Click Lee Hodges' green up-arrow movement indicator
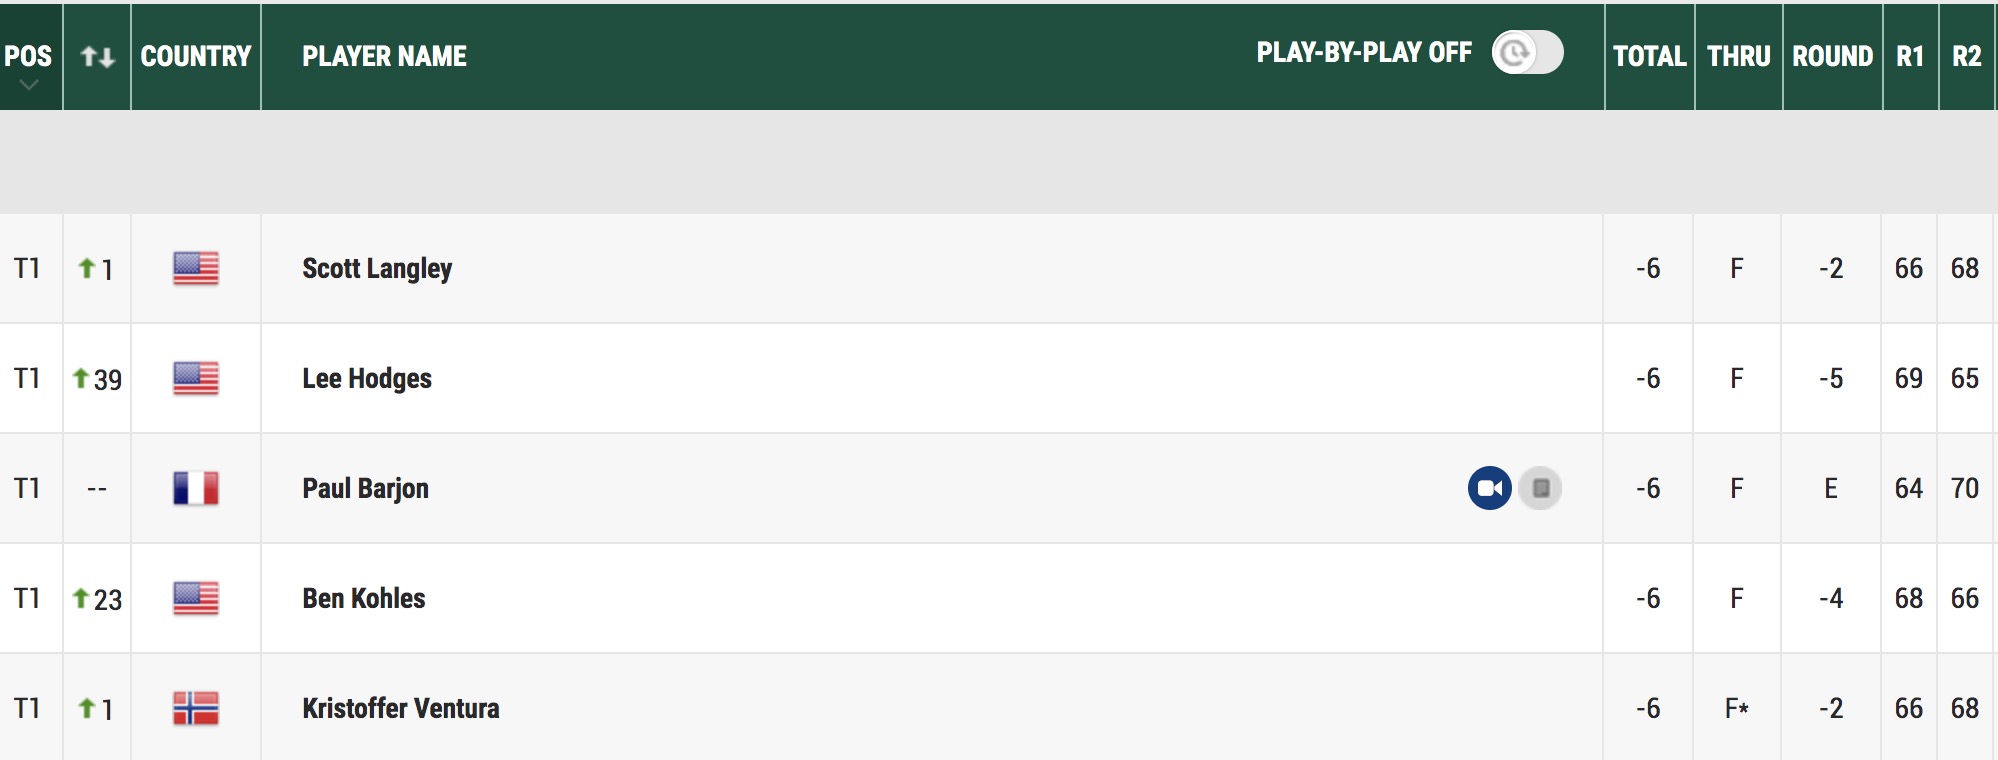 tap(81, 378)
